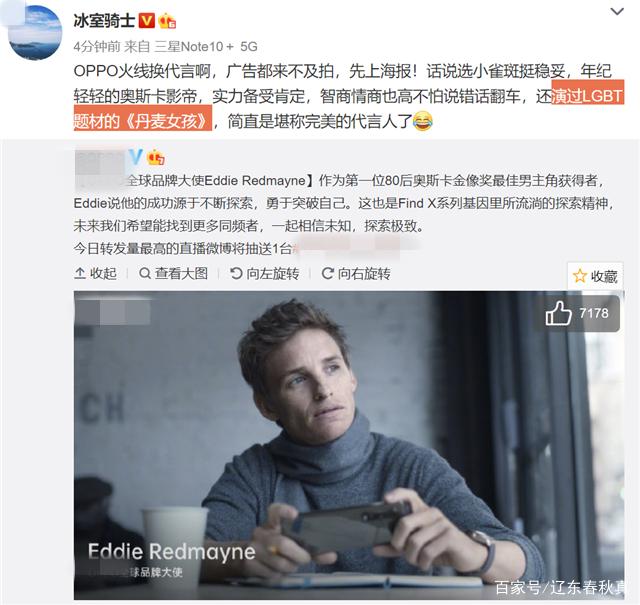Click the collapse arrow icon beside 收起
Viewport: 640px width, 605px height.
click(x=80, y=274)
